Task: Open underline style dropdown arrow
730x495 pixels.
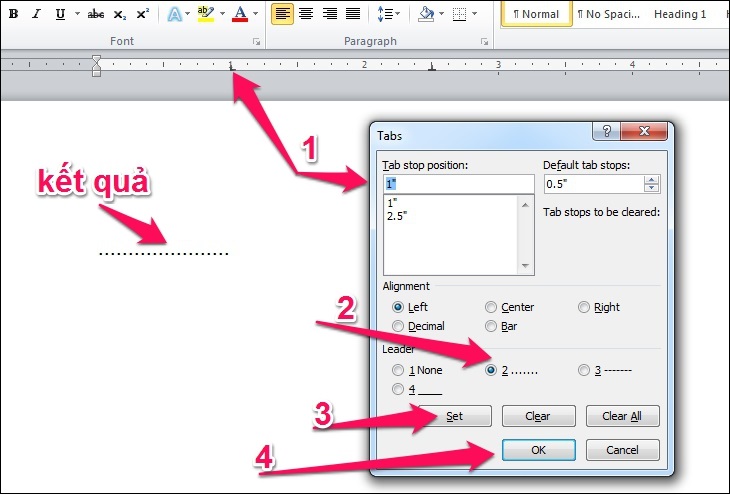Action: pos(77,14)
